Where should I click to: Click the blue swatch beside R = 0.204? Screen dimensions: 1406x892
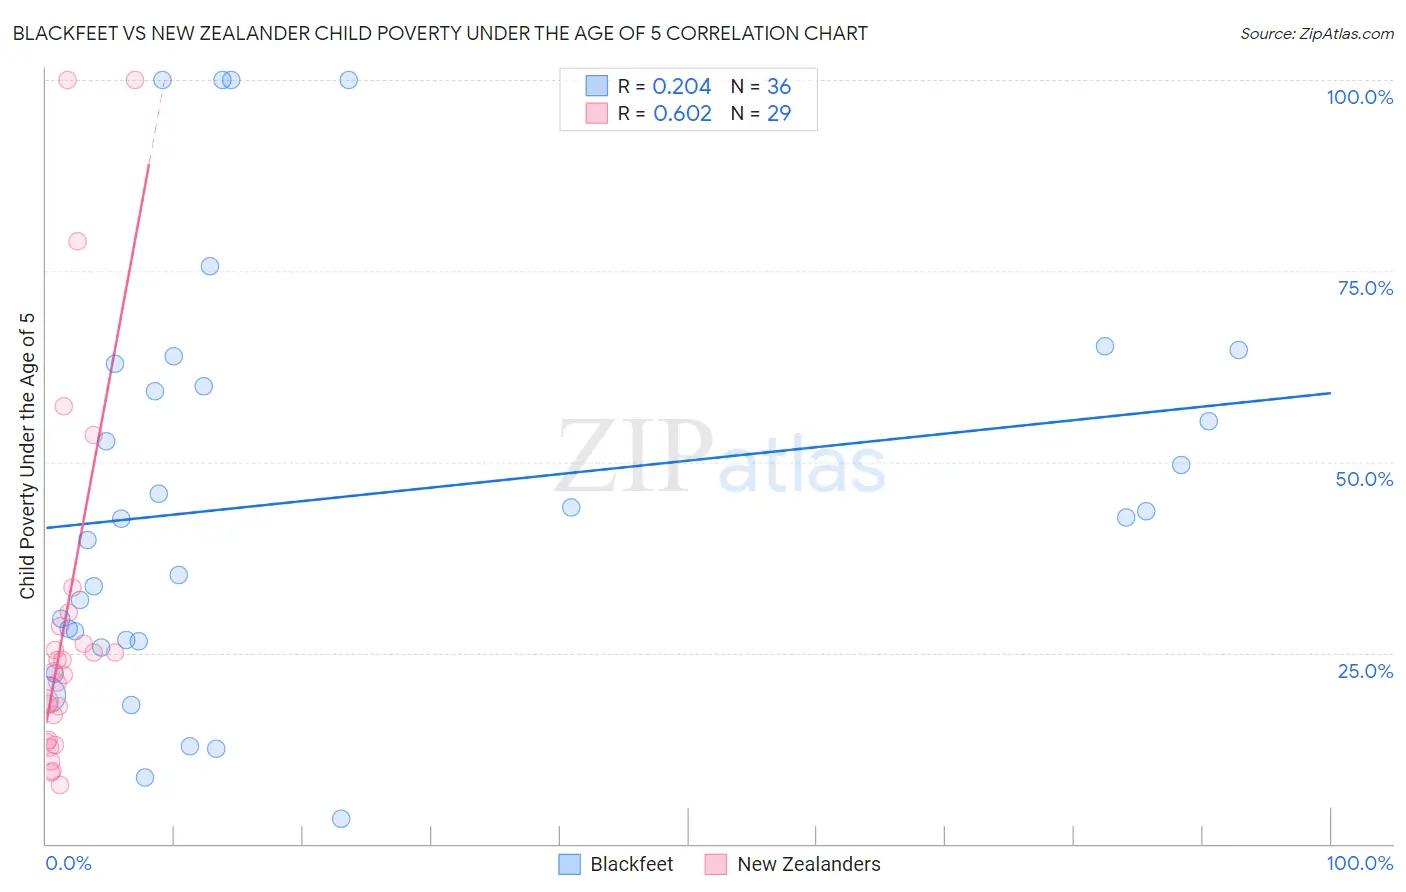(597, 87)
